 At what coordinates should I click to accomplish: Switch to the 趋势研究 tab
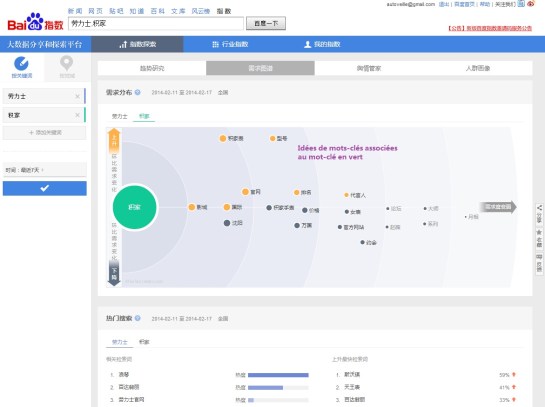tap(152, 68)
